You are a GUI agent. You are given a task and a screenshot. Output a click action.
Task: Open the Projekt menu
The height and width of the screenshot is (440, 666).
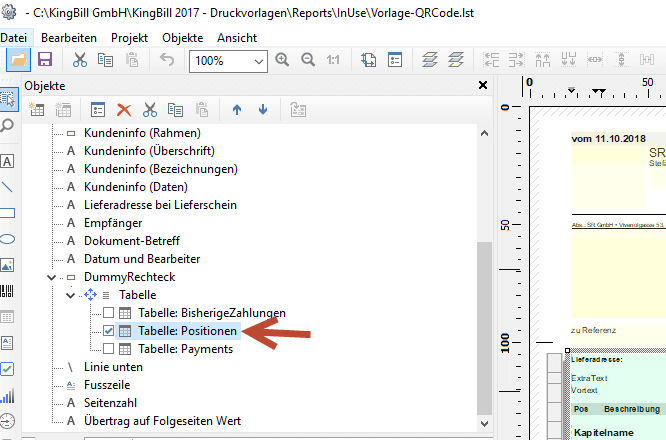[130, 38]
